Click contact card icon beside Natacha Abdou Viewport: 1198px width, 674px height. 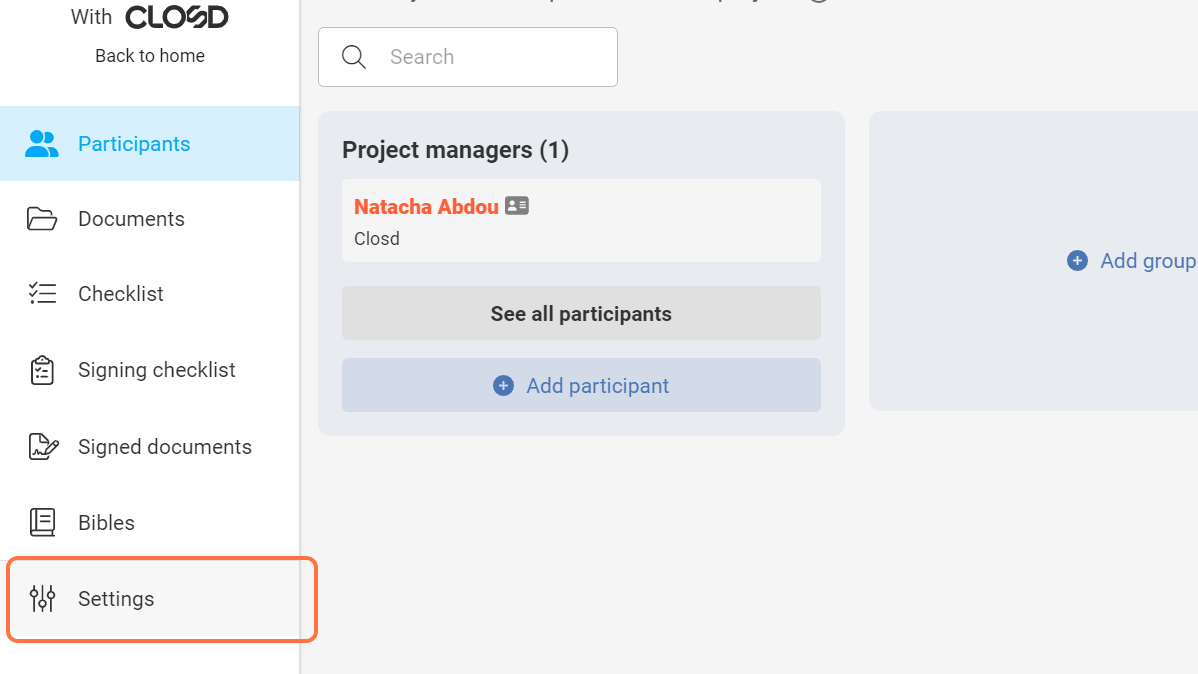pos(517,206)
